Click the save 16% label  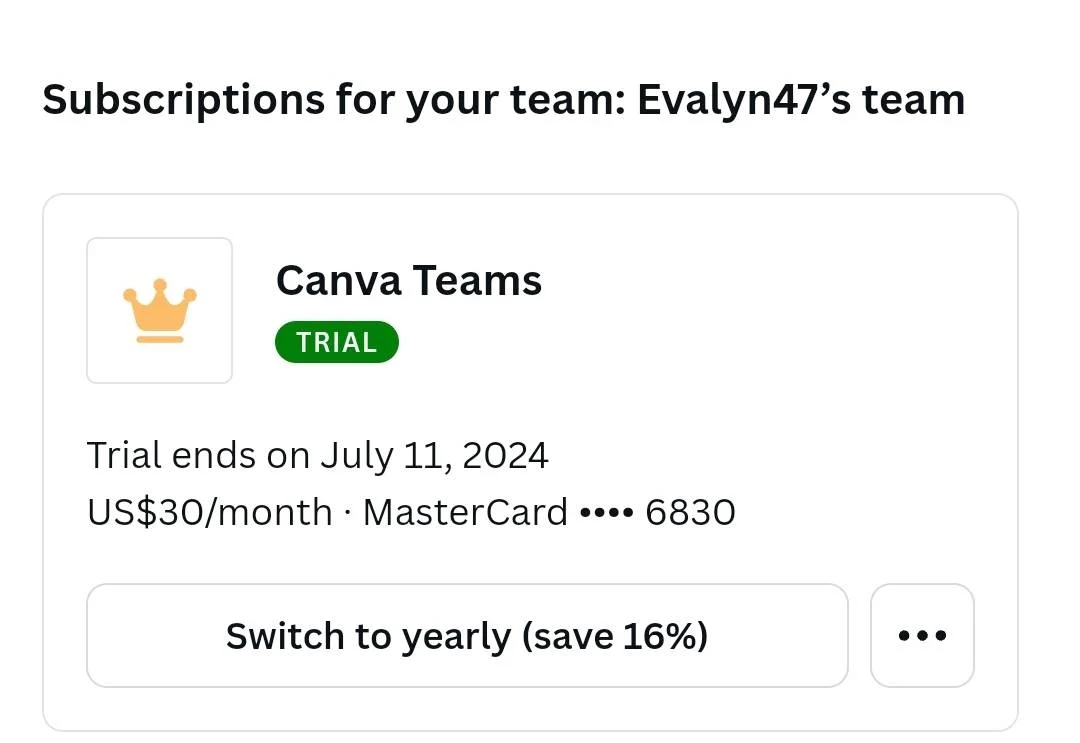click(x=615, y=636)
